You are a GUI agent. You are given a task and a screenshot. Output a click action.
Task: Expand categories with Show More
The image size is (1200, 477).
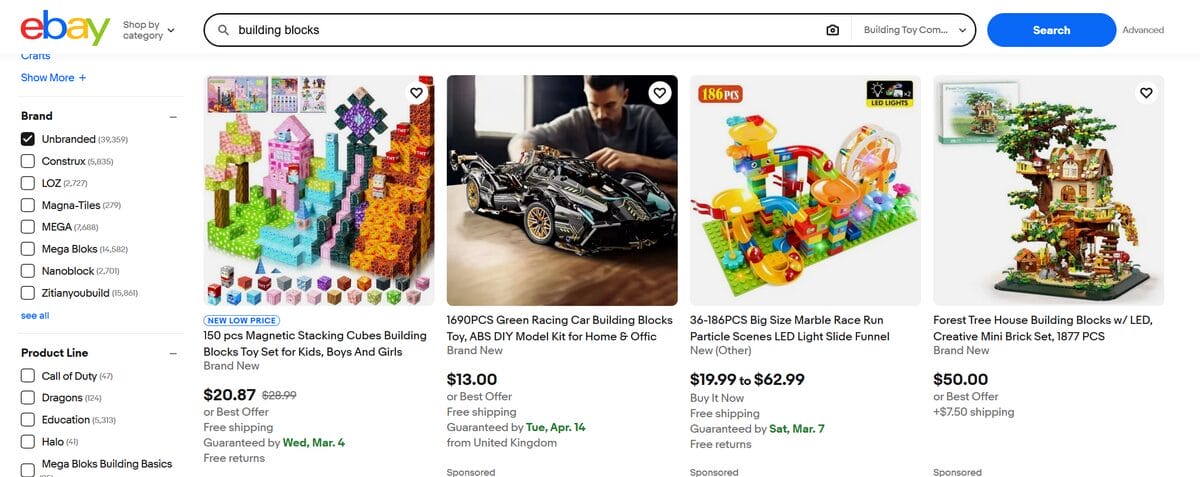(53, 77)
